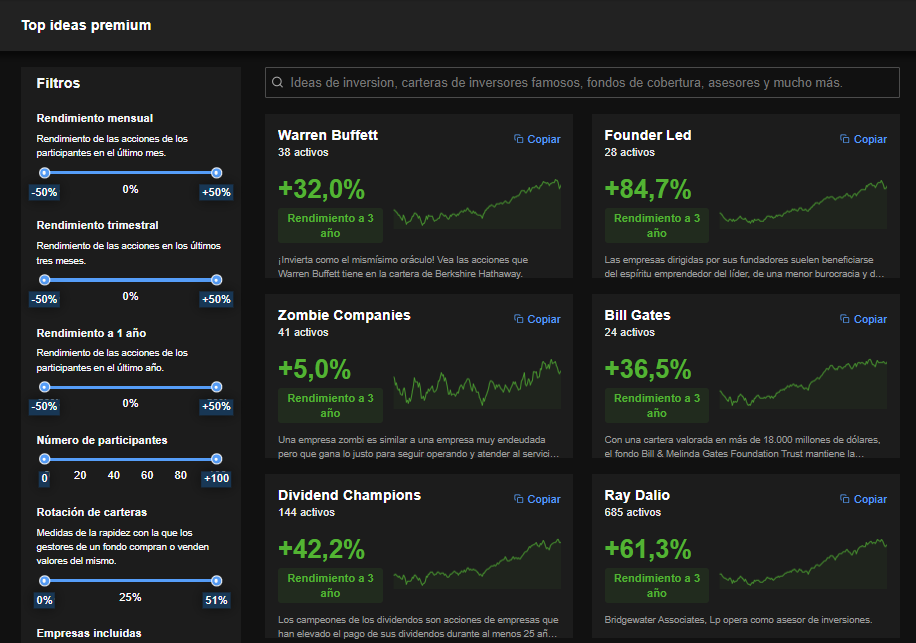Click the Bill Gates performance chart
Viewport: 916px width, 643px height.
click(803, 383)
